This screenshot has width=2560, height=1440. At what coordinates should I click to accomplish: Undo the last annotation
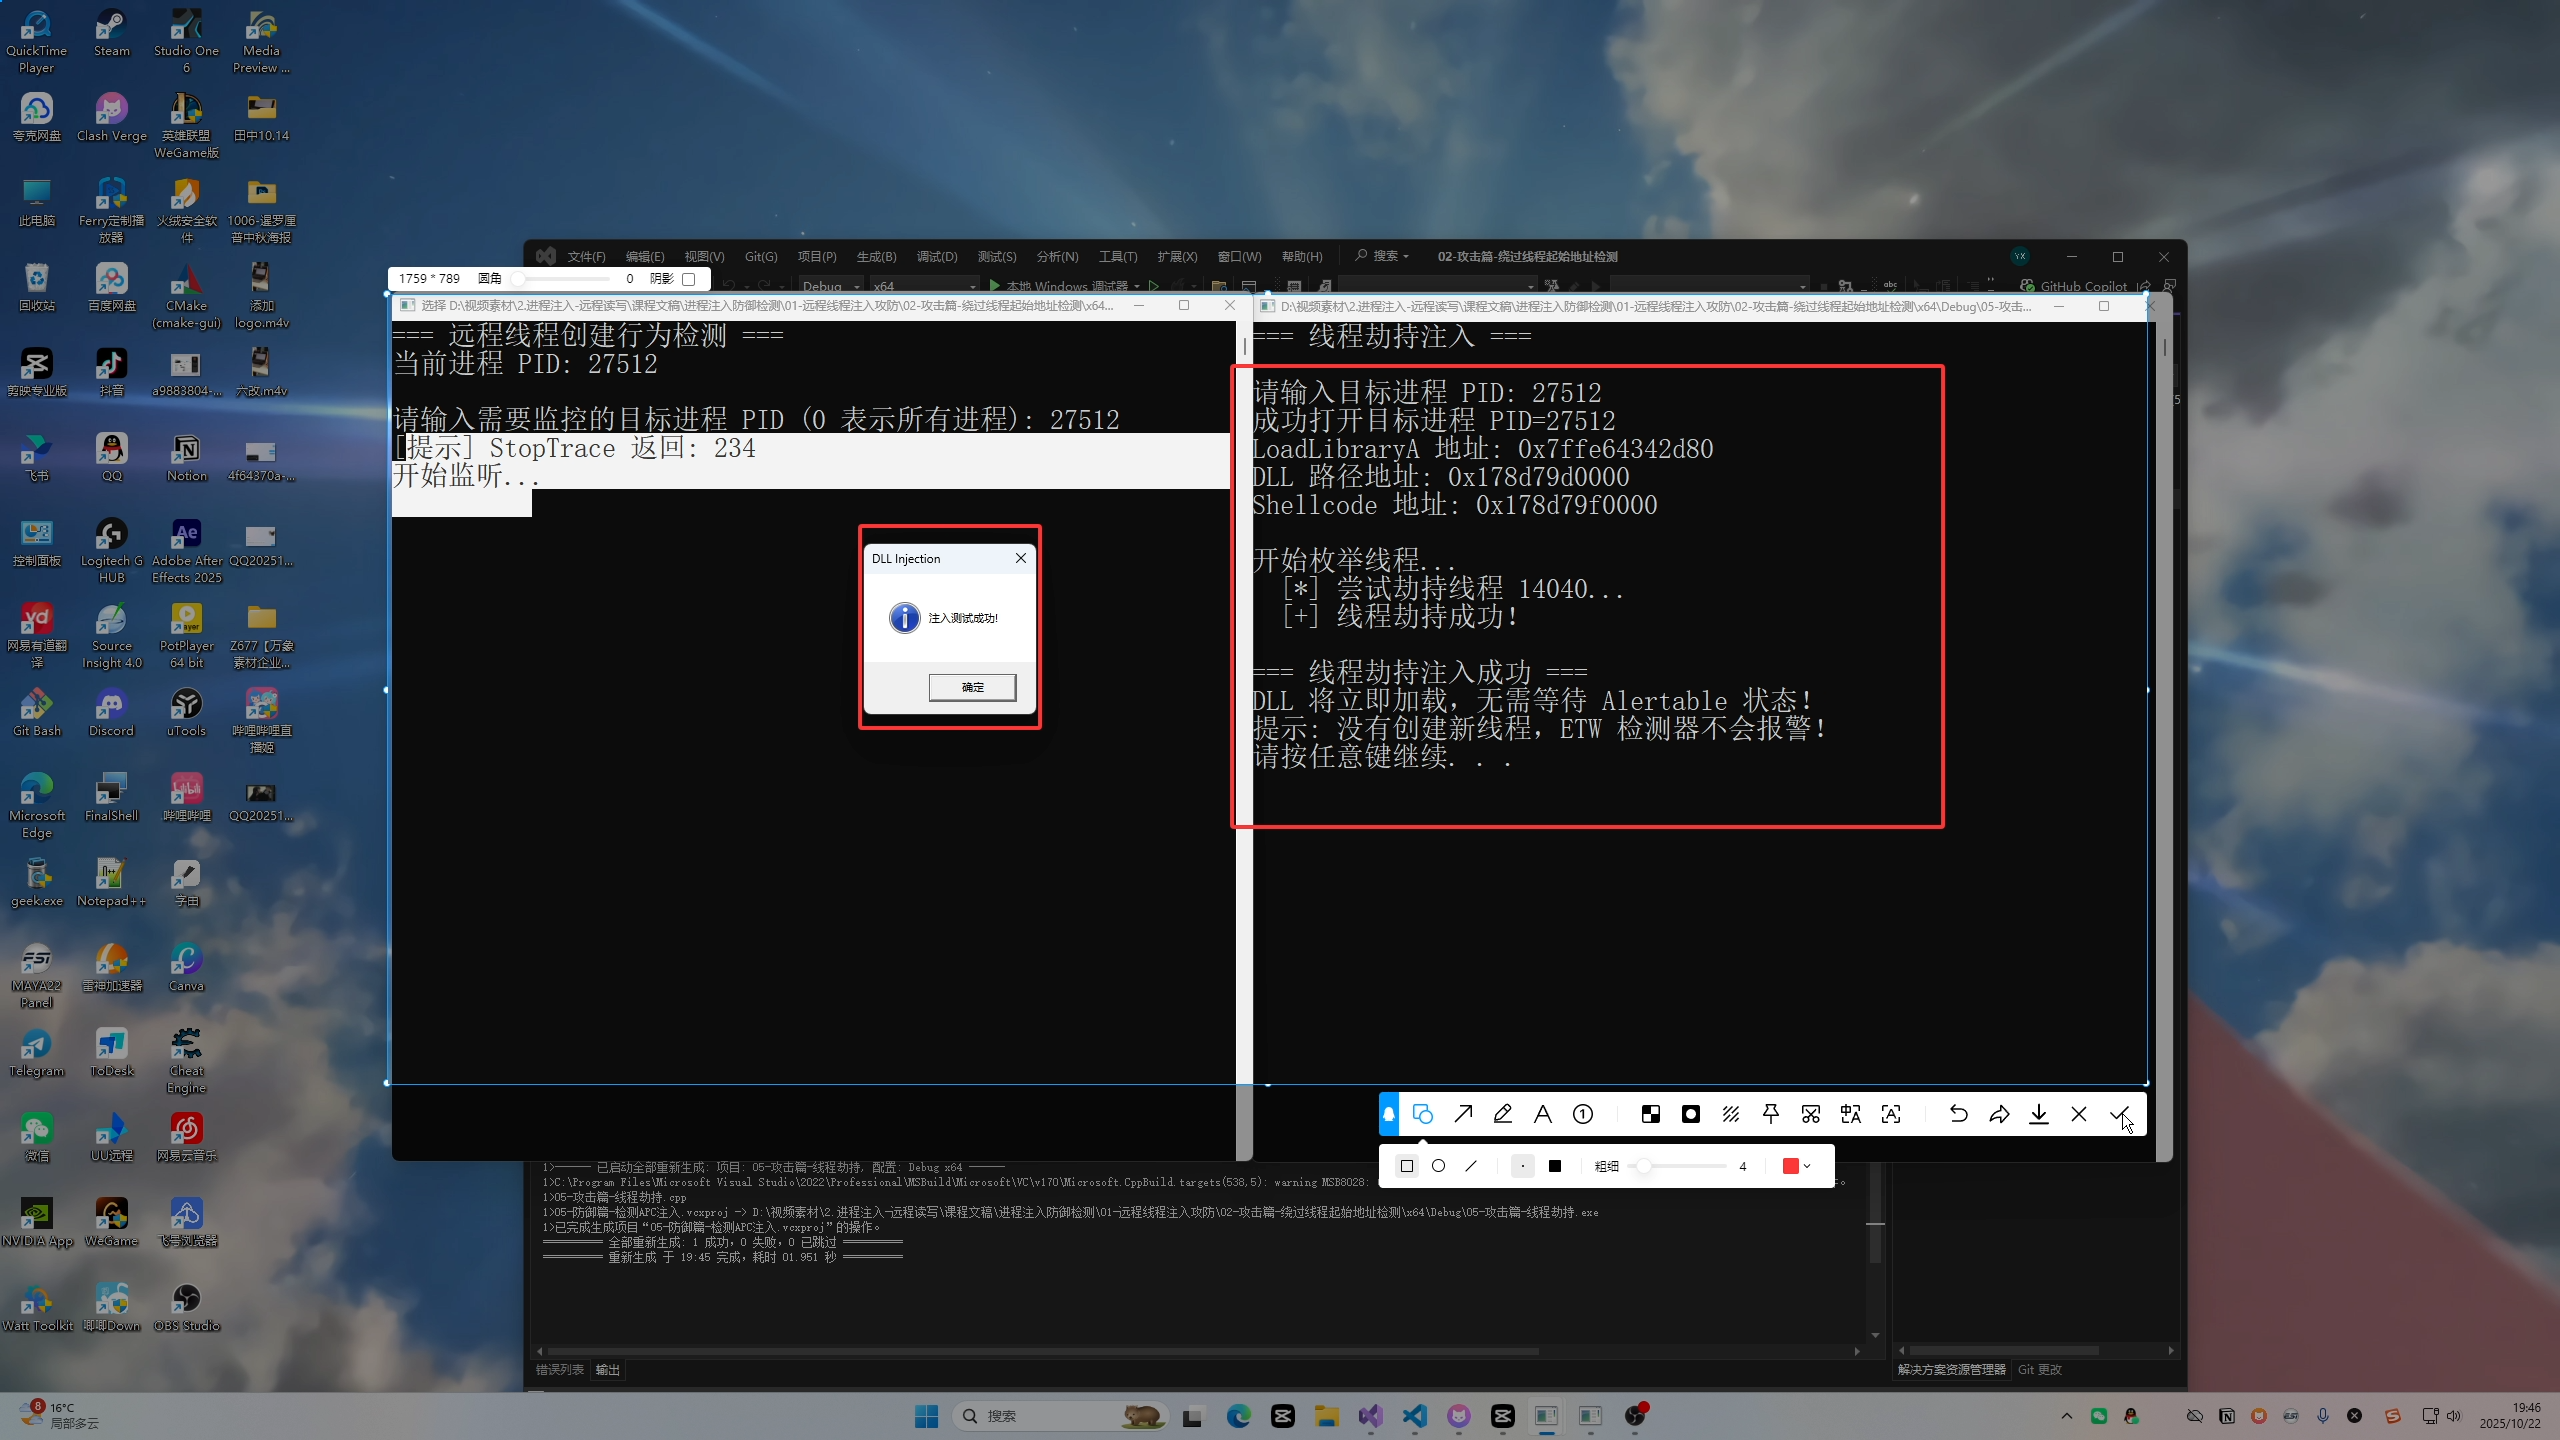(1959, 1114)
